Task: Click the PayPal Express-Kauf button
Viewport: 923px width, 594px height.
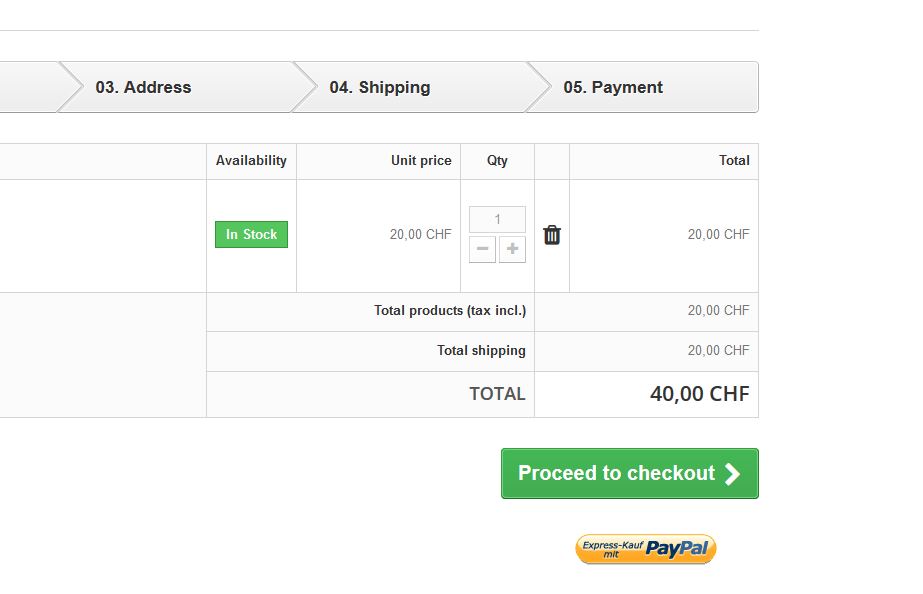Action: 646,549
